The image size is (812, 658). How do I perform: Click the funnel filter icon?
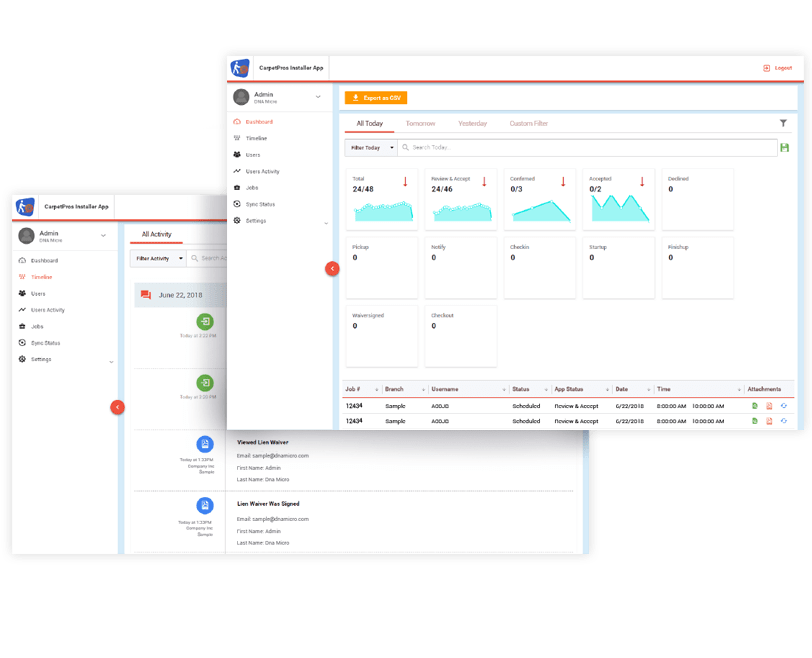click(783, 123)
